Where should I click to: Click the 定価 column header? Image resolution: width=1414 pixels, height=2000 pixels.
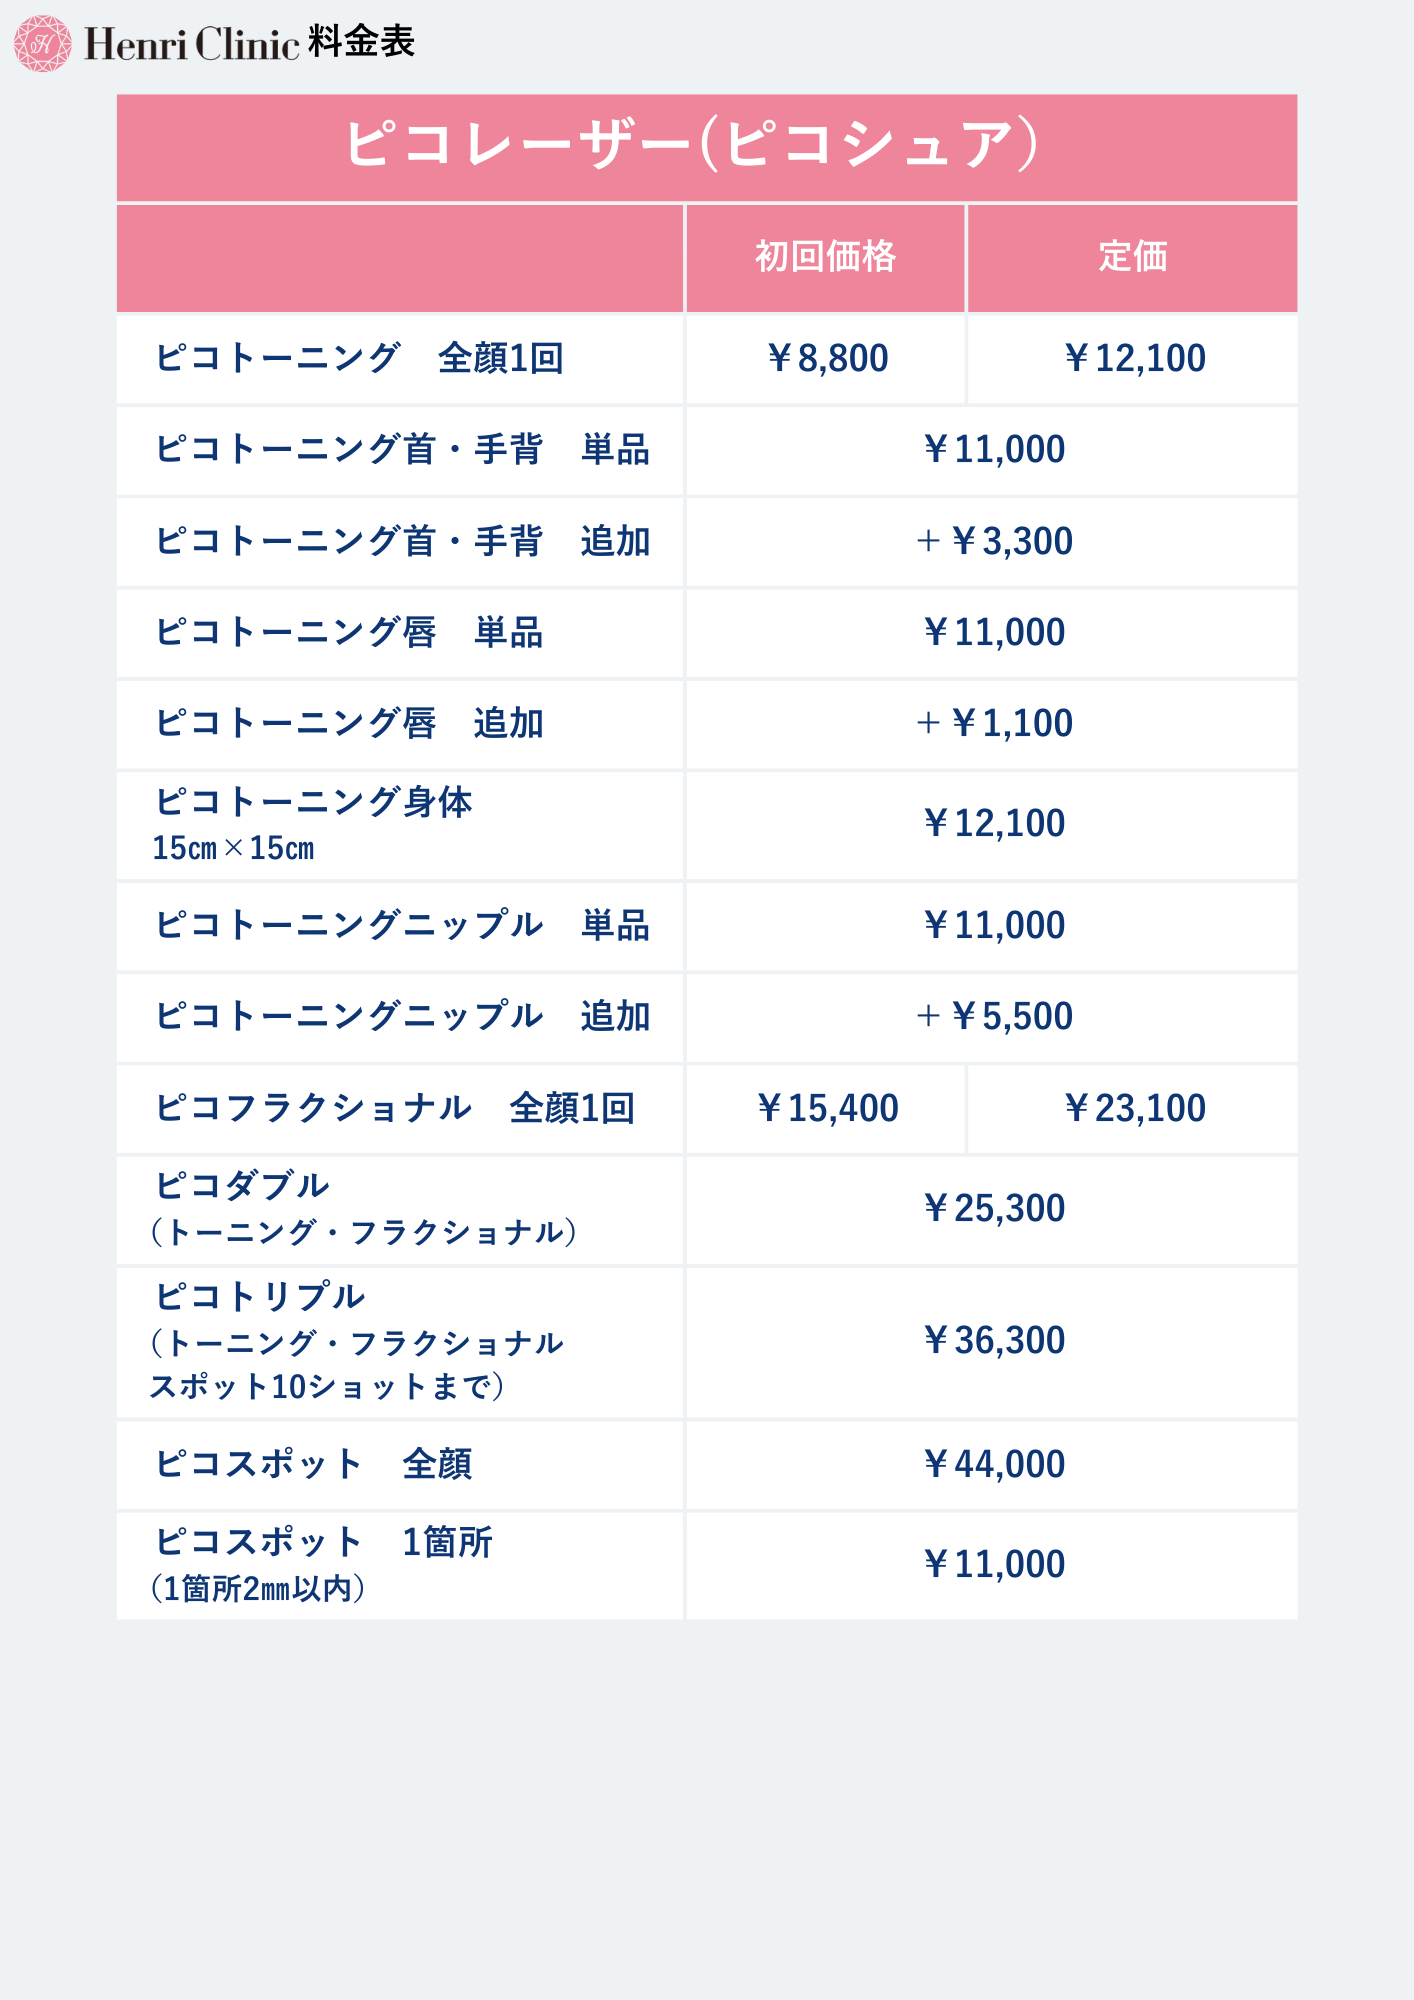tap(1132, 258)
